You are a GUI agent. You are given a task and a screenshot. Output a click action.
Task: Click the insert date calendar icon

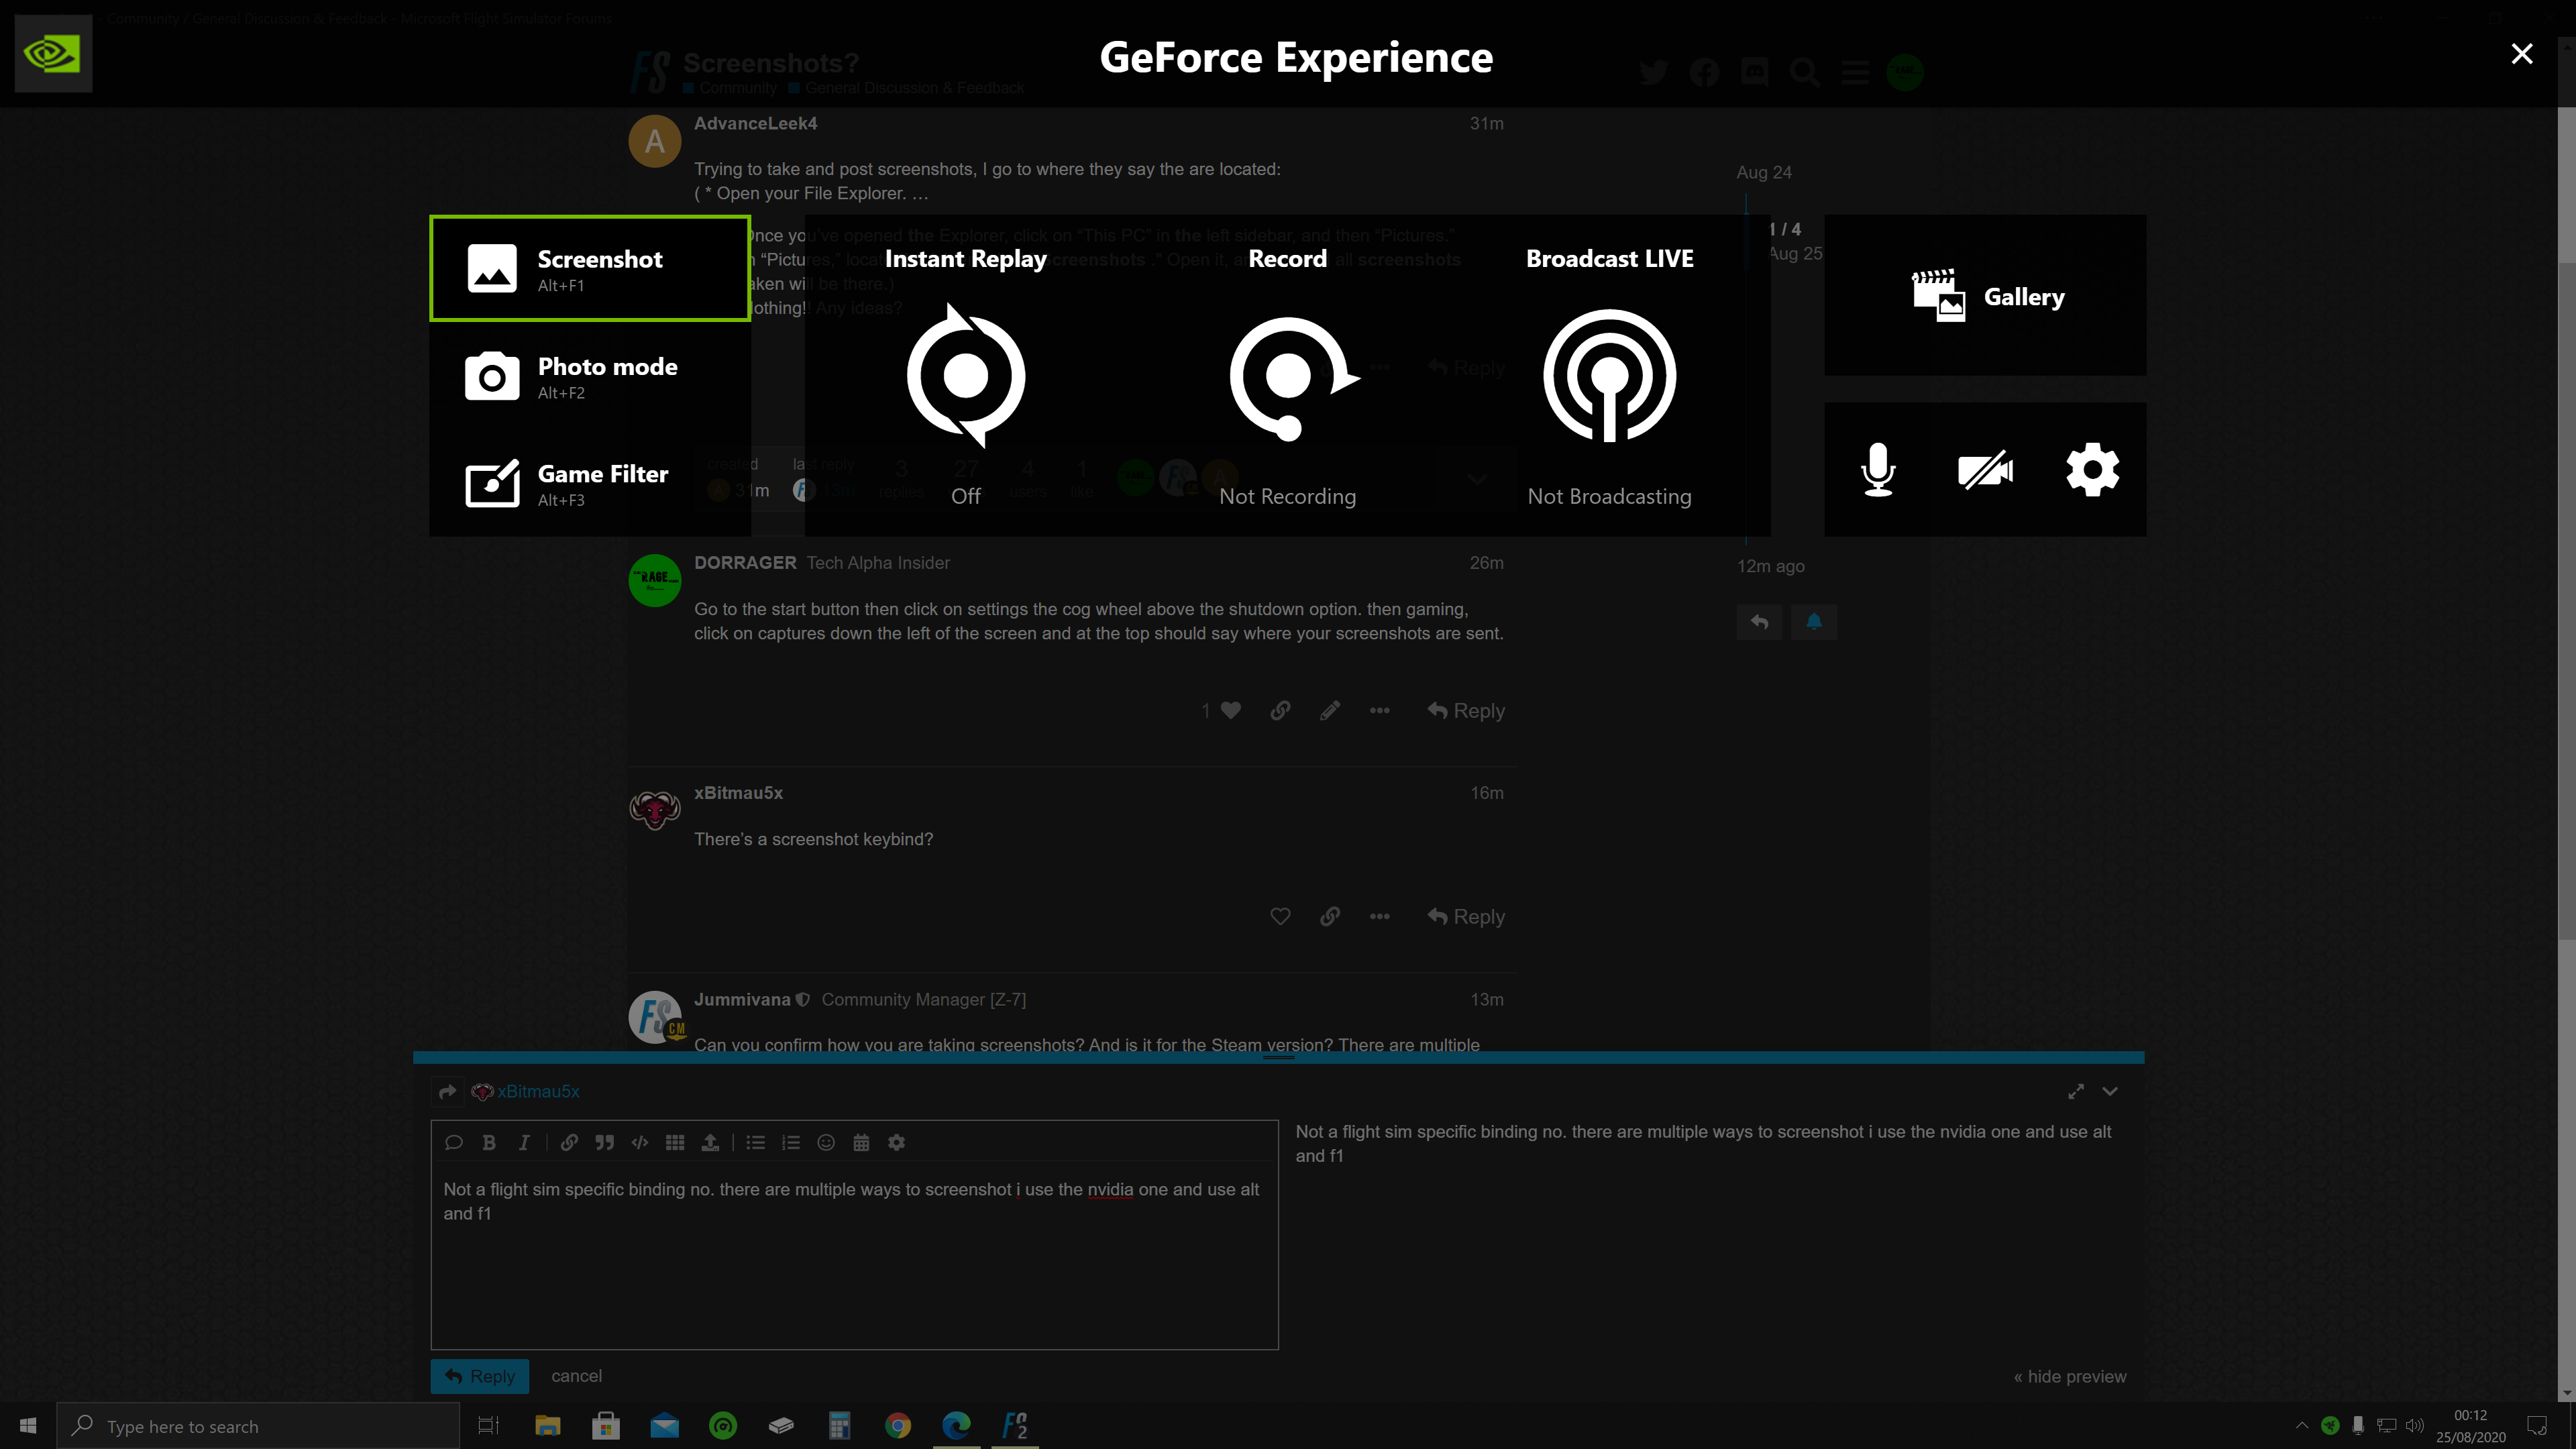point(861,1142)
